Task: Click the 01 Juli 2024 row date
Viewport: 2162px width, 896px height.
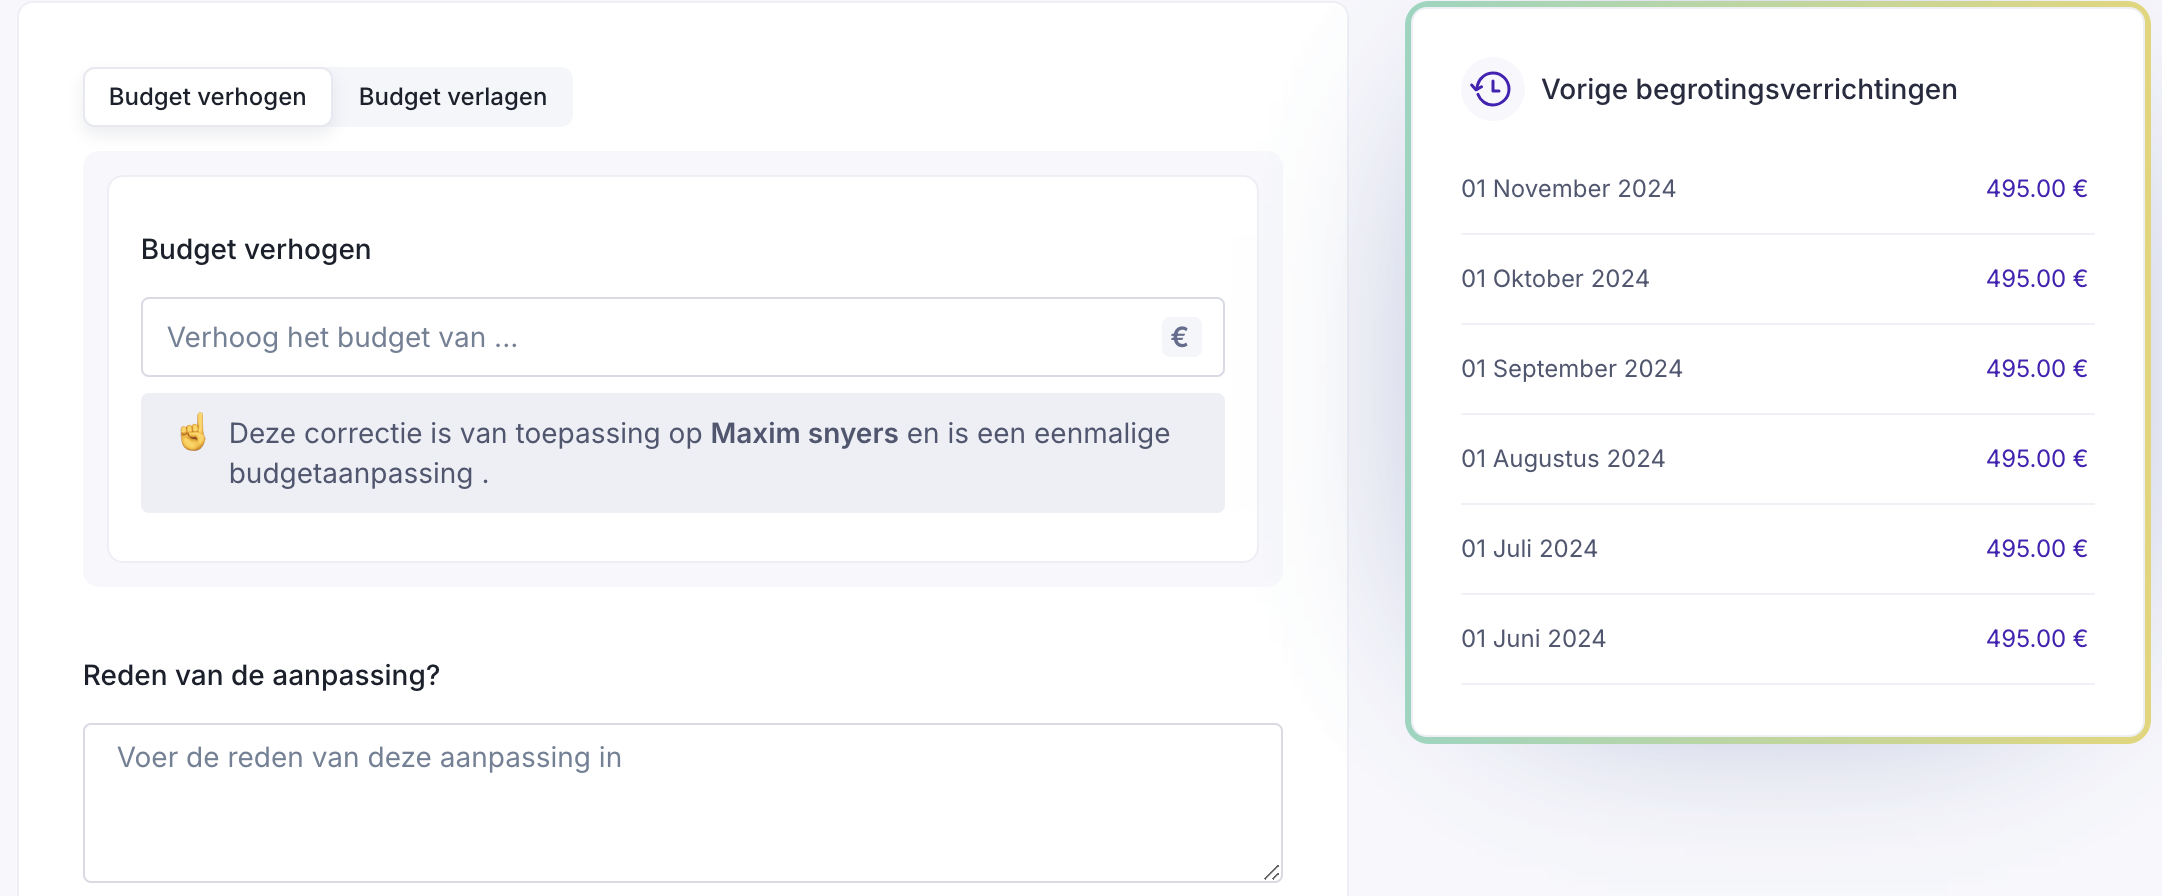Action: point(1529,549)
